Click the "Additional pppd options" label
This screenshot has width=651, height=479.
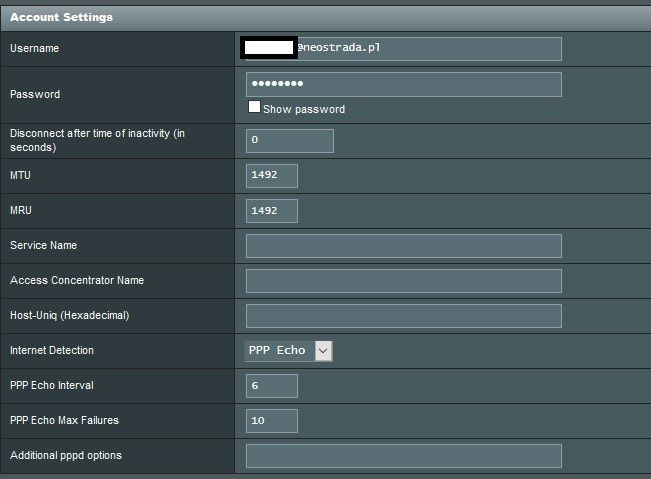coord(66,456)
